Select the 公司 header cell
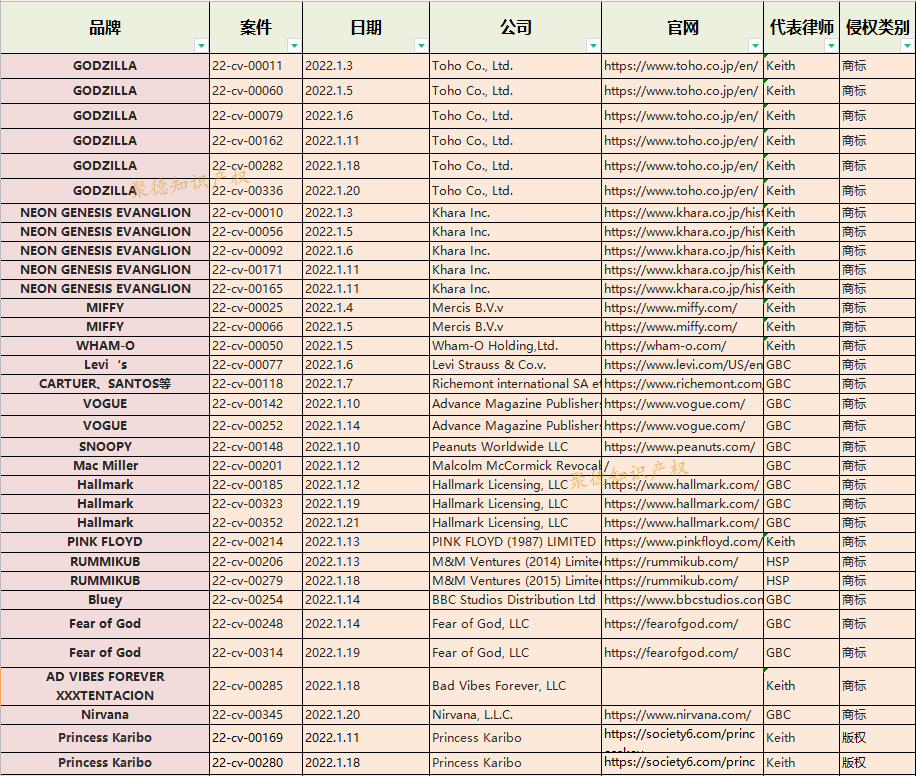The width and height of the screenshot is (916, 776). pos(515,27)
